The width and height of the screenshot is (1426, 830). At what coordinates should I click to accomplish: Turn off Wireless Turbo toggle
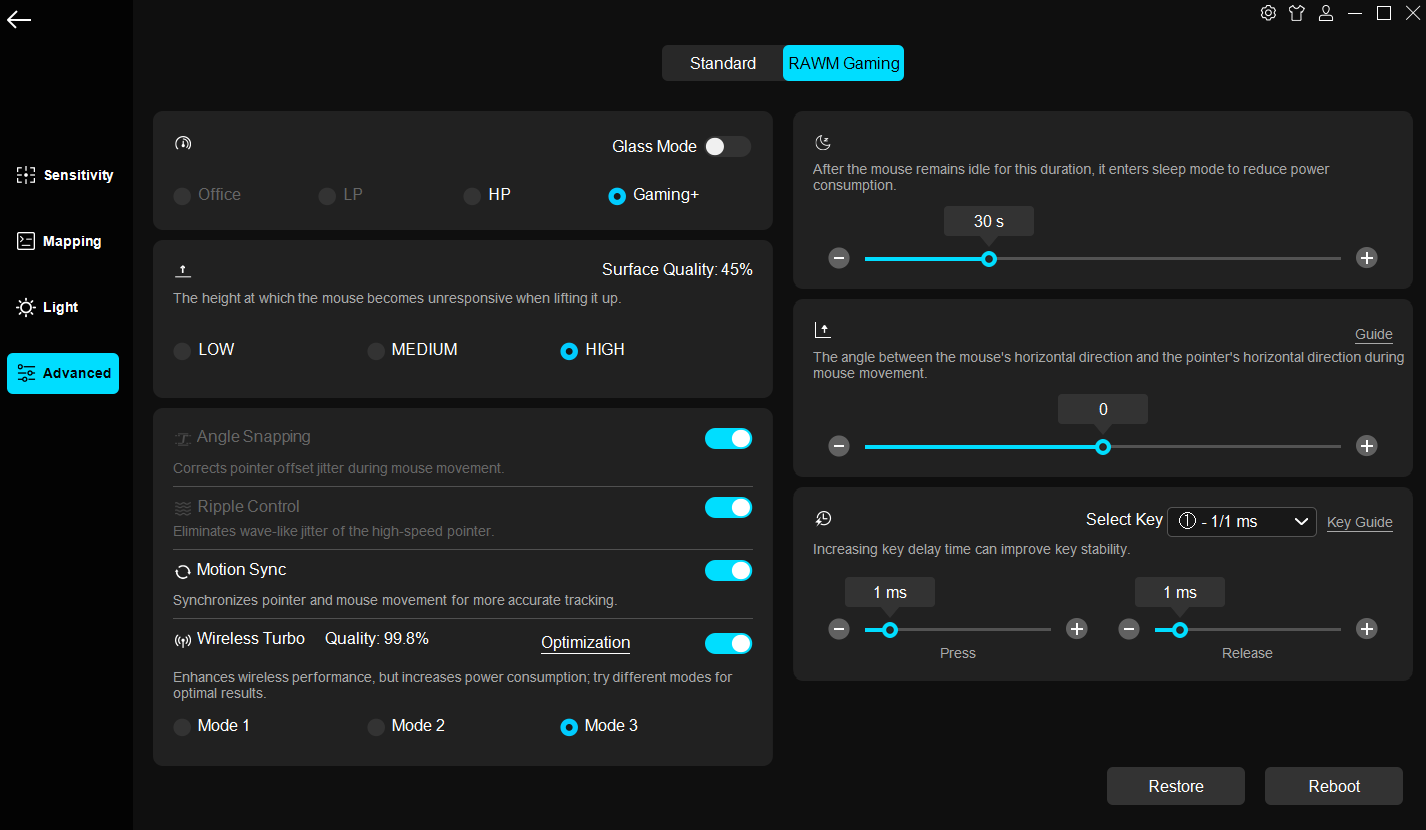(x=728, y=643)
